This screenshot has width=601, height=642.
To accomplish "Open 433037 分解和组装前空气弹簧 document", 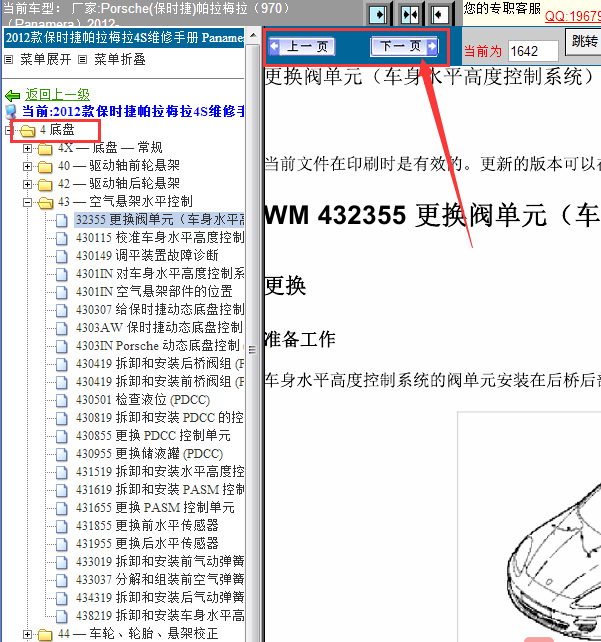I will [x=160, y=580].
